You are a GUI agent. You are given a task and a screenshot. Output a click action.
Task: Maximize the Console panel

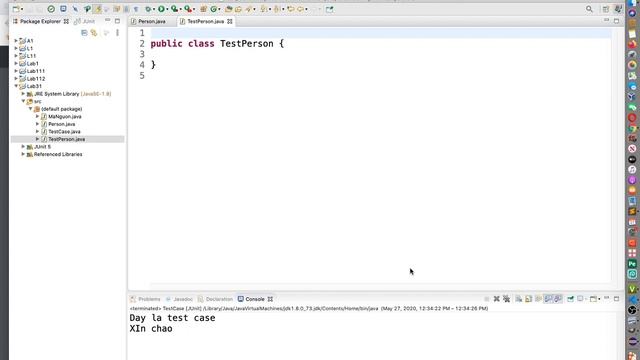(616, 299)
